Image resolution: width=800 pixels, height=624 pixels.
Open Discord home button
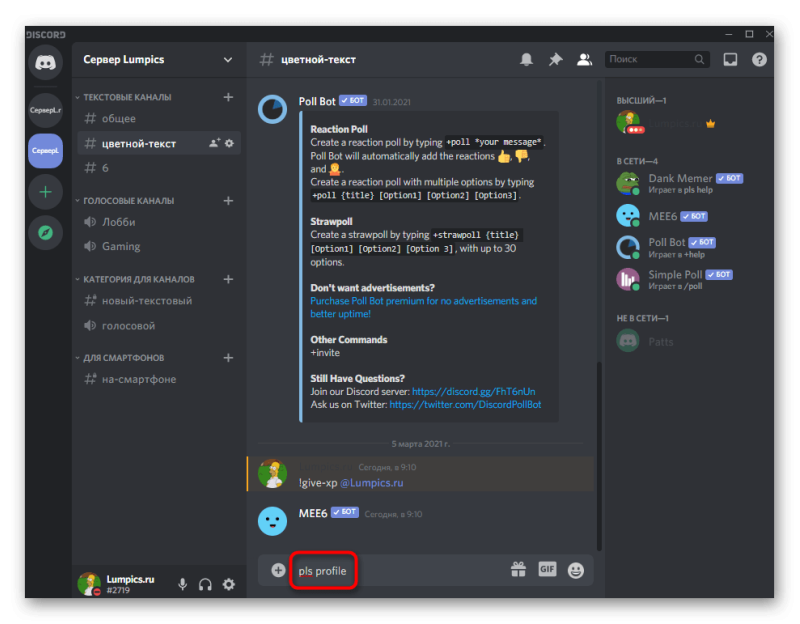[45, 62]
